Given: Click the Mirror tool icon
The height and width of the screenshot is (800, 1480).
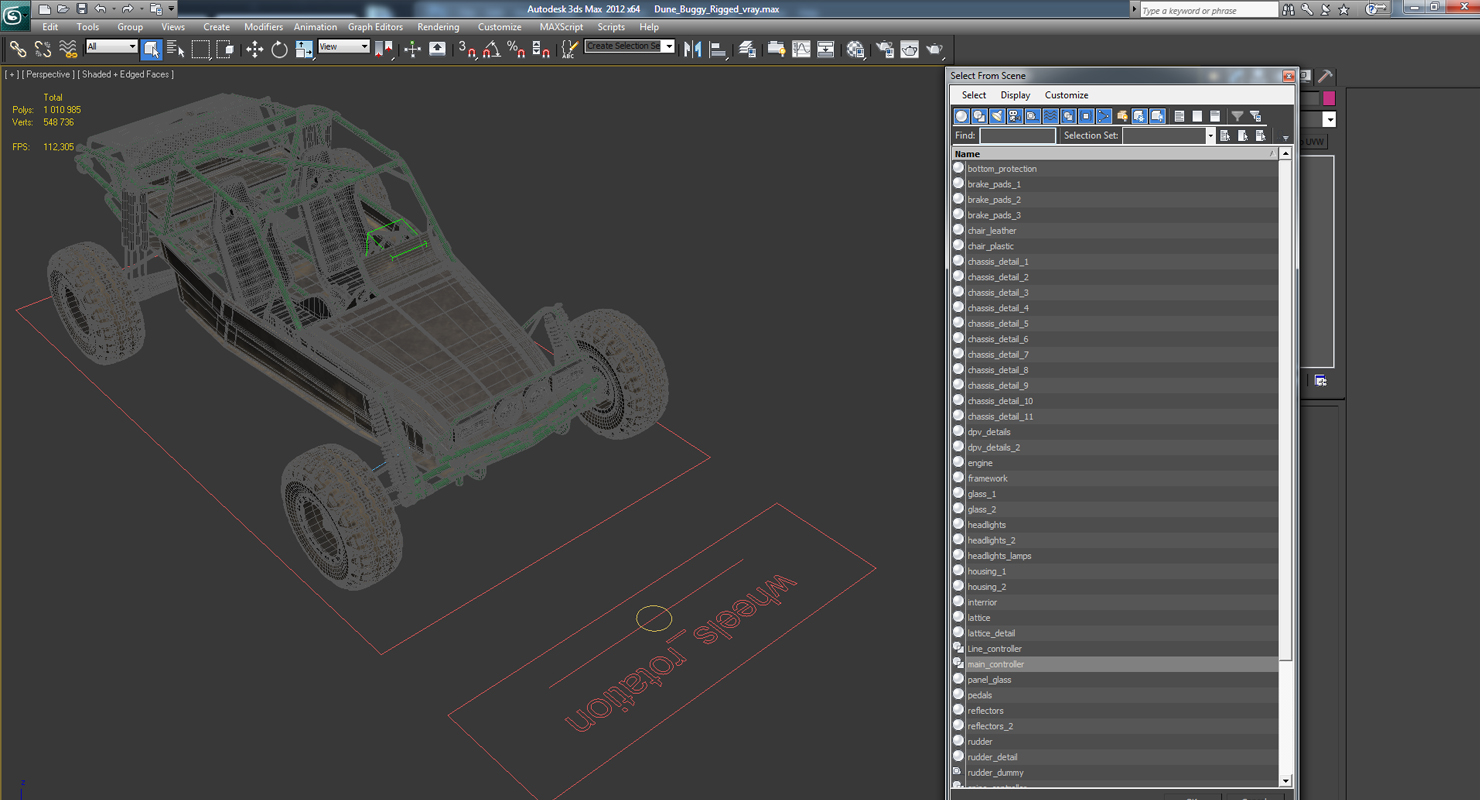Looking at the screenshot, I should click(693, 49).
